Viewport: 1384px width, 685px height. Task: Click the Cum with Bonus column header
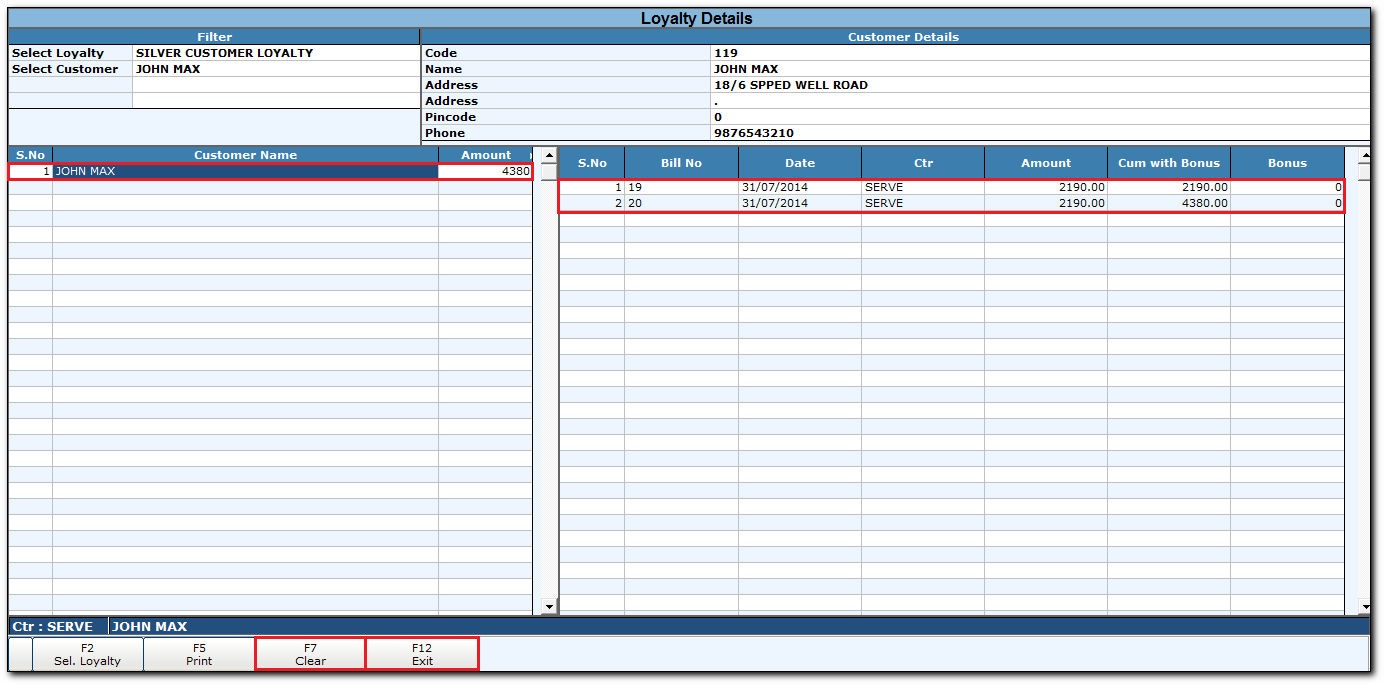[x=1169, y=163]
